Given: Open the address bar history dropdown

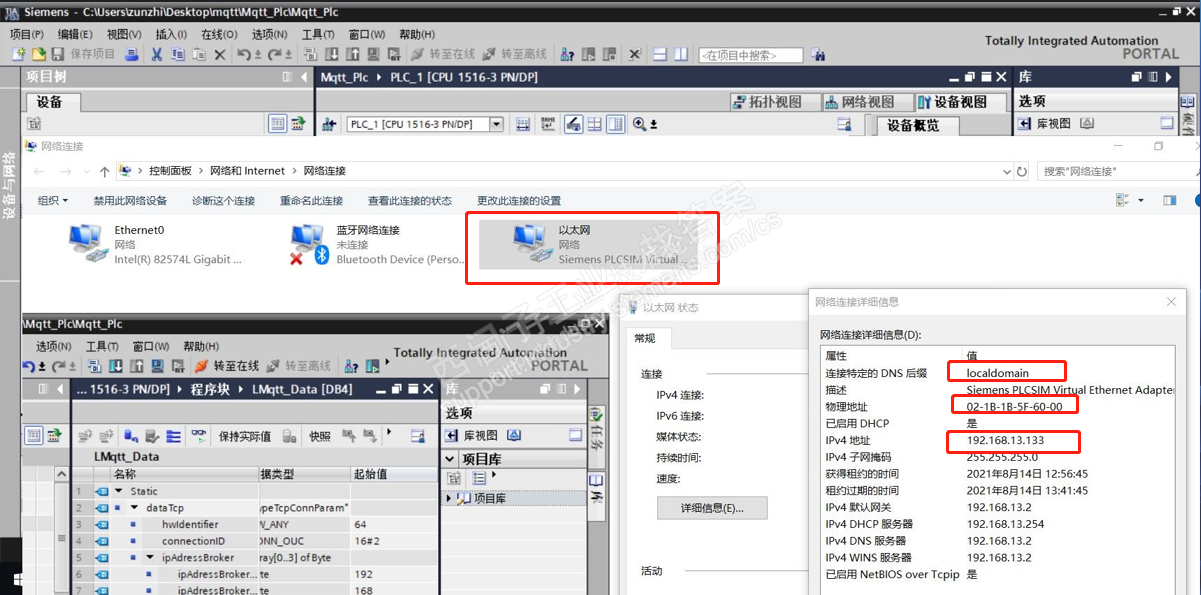Looking at the screenshot, I should click(x=1006, y=171).
